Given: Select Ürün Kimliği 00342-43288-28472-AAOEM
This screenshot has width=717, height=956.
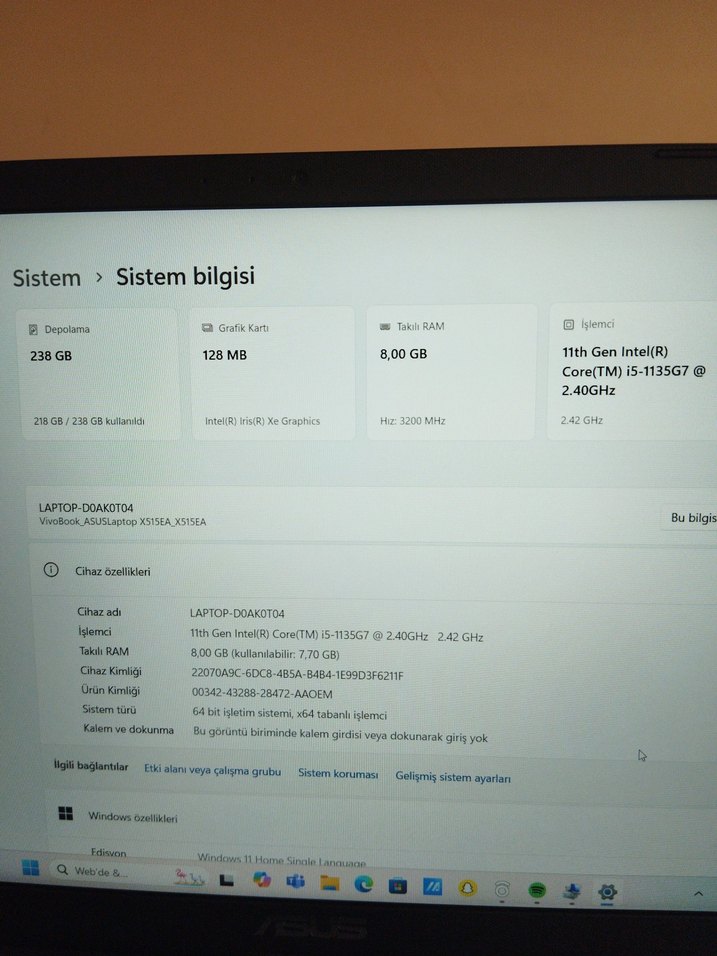Looking at the screenshot, I should 262,694.
